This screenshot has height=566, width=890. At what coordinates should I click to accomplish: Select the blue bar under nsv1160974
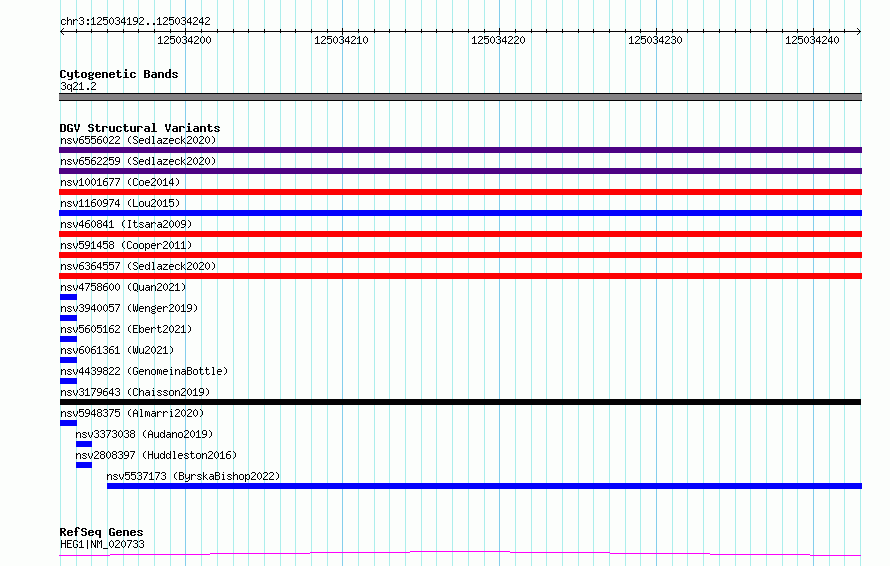pos(460,213)
